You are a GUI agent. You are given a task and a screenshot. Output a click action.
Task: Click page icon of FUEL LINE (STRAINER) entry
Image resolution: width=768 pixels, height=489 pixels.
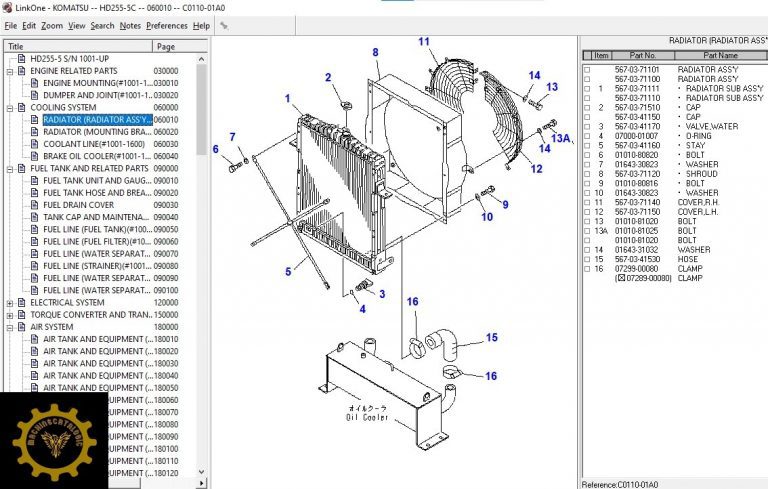pyautogui.click(x=34, y=266)
